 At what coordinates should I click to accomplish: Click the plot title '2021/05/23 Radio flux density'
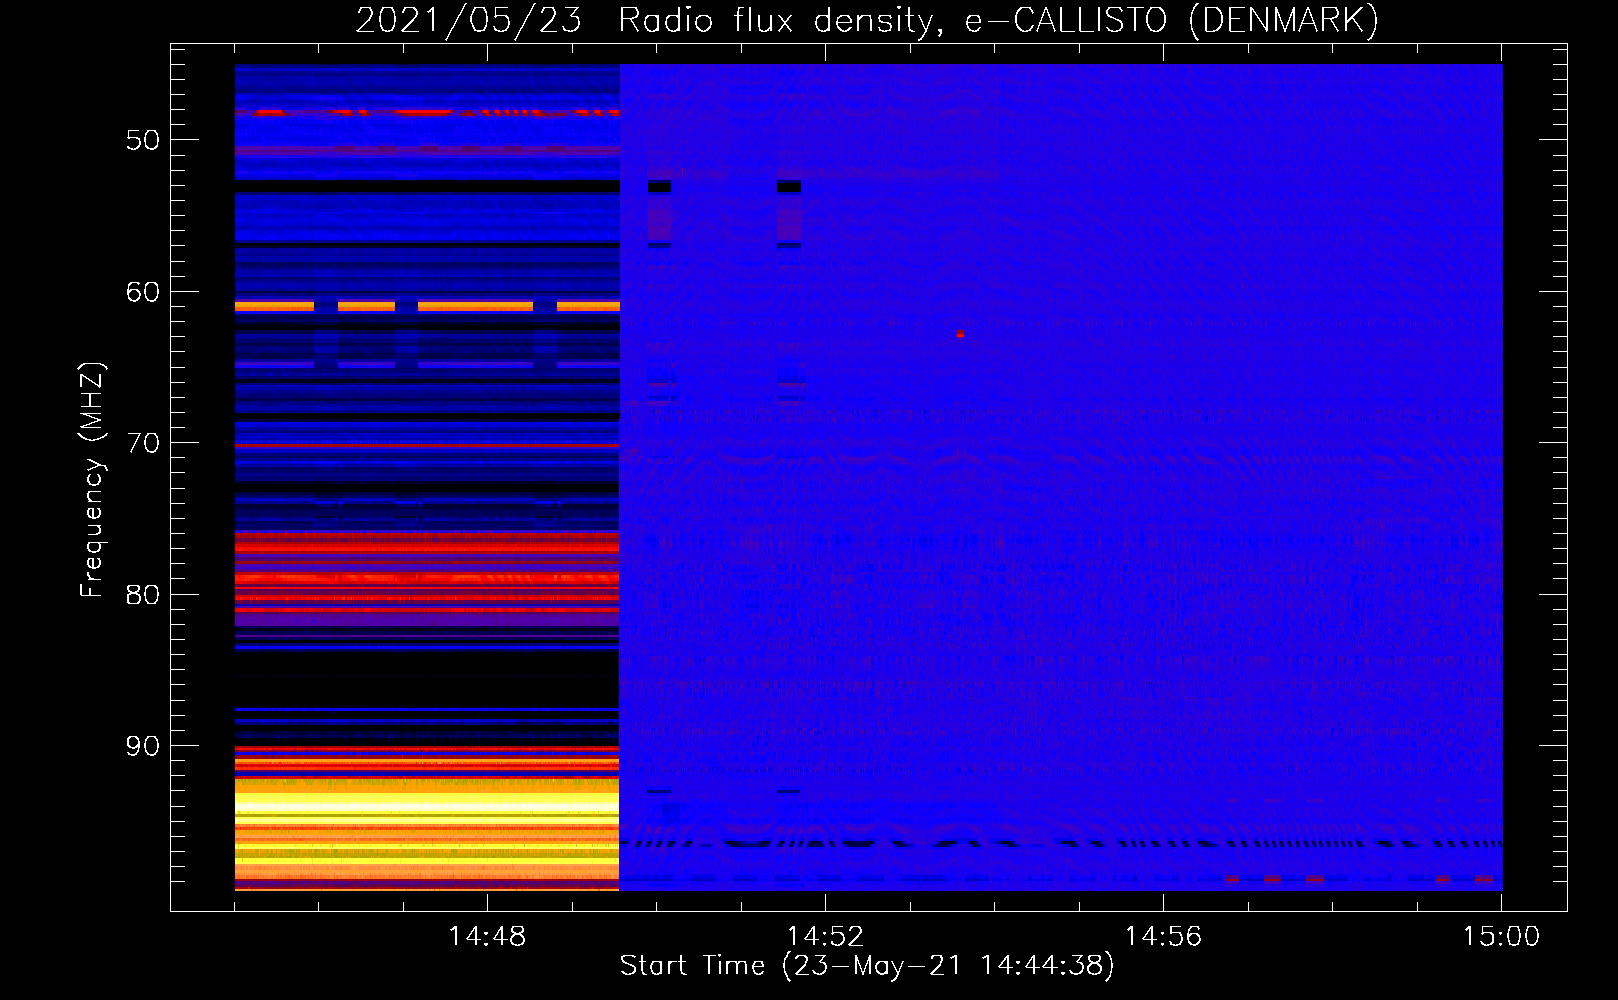pos(648,20)
